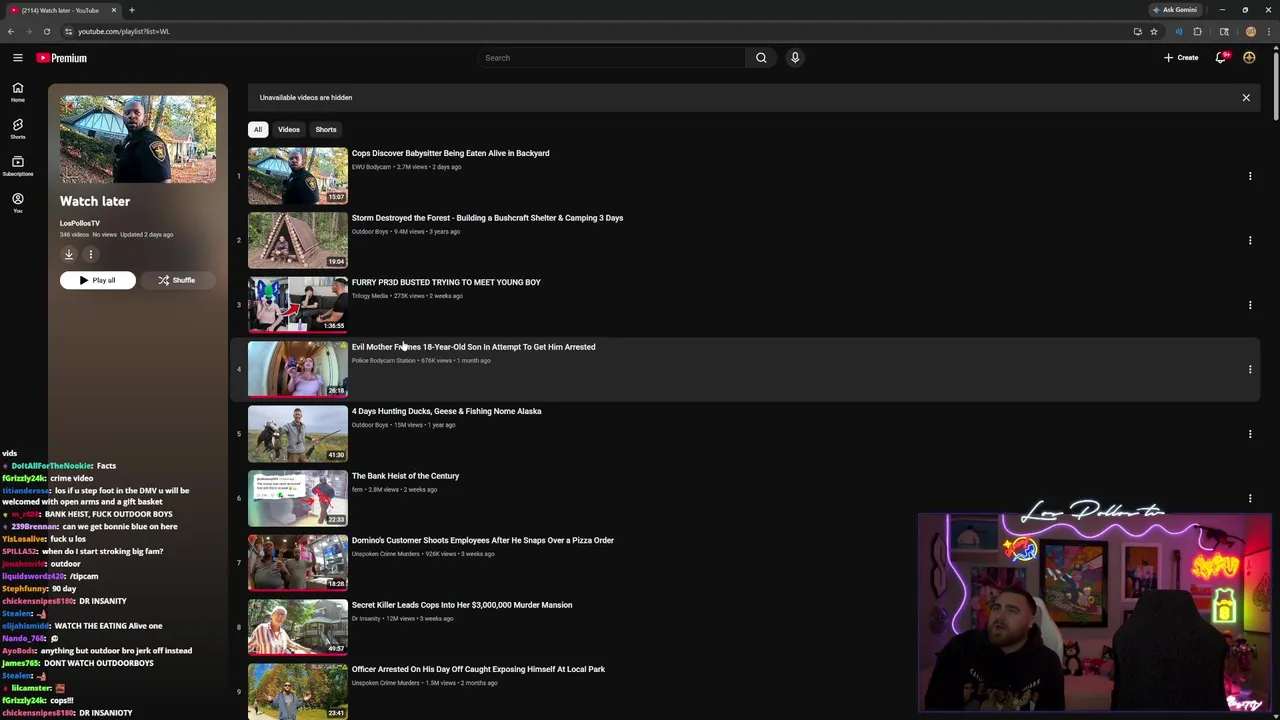Click the search magnifier button

pyautogui.click(x=761, y=58)
